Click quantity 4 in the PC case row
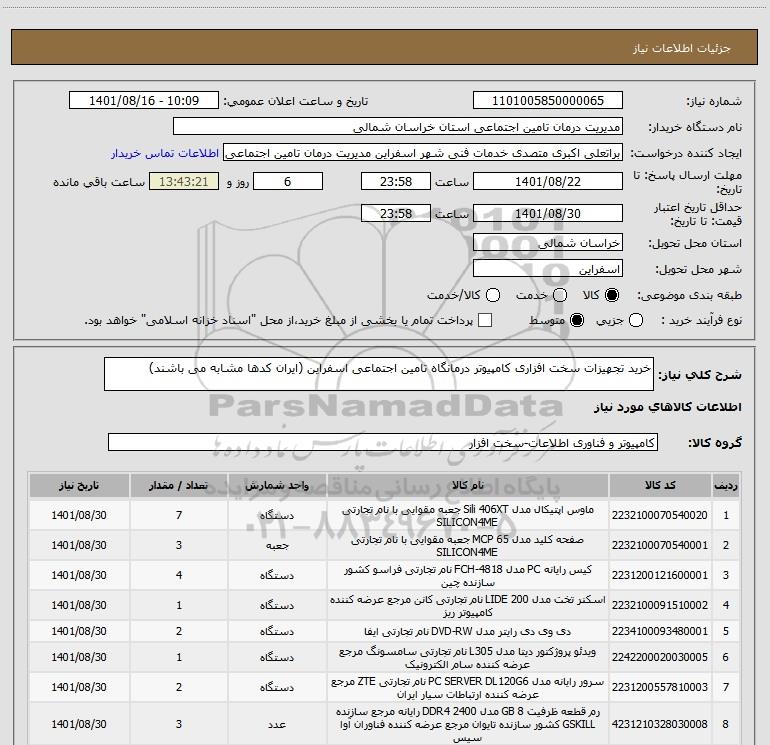Viewport: 770px width, 745px height. [179, 575]
